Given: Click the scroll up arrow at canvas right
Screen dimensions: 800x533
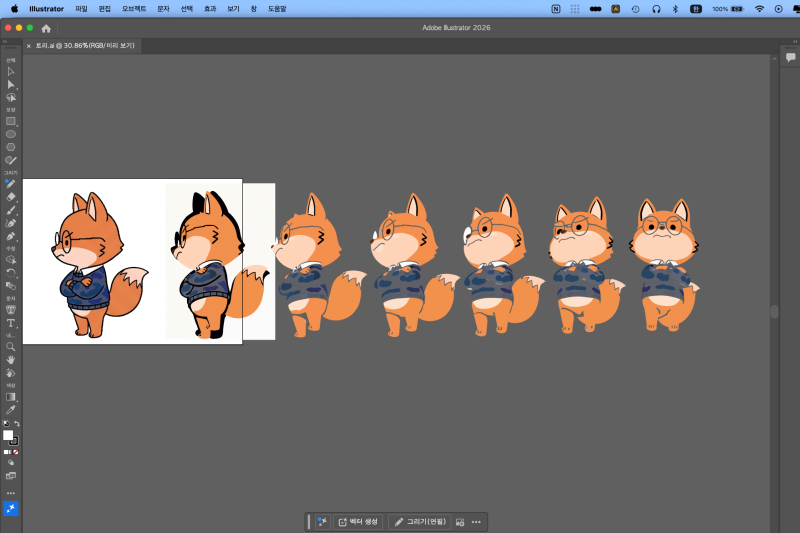Looking at the screenshot, I should [774, 59].
